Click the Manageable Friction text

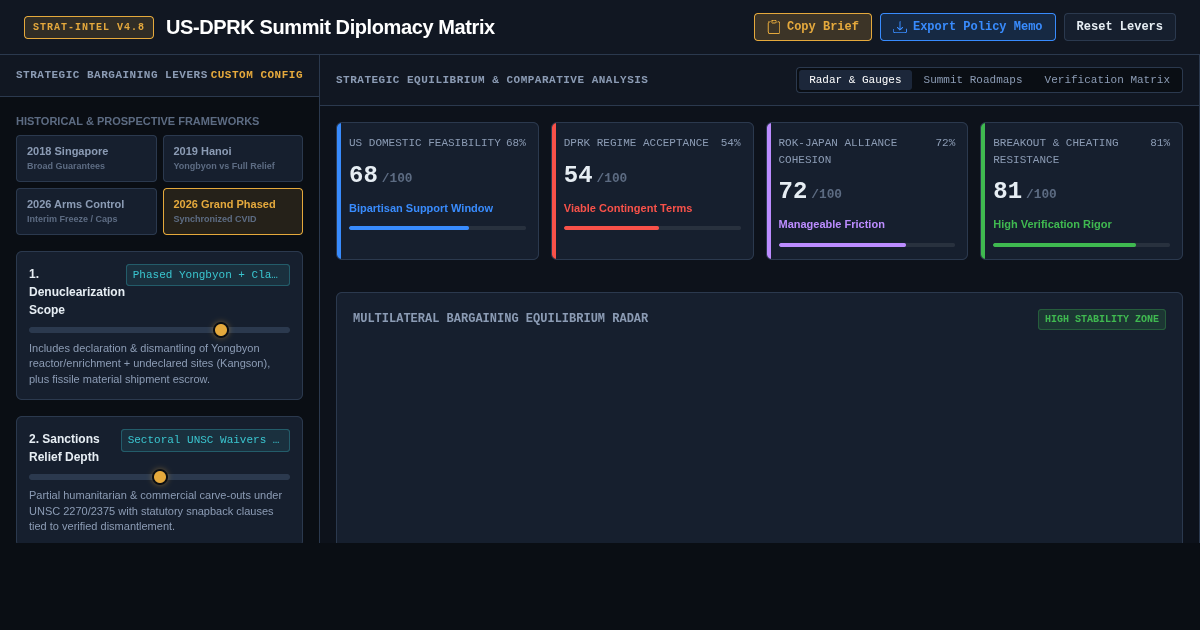tap(832, 224)
